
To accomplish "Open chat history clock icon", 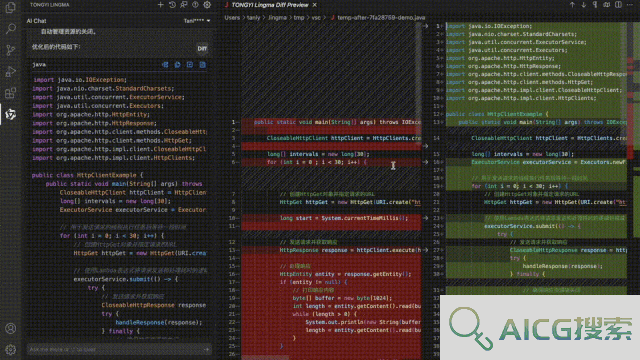I will click(x=172, y=5).
